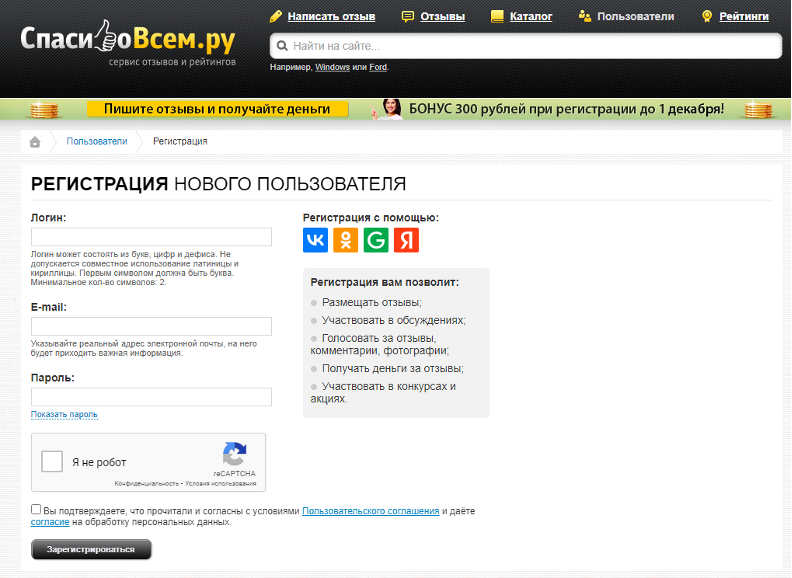Screen dimensions: 792x578
Task: Open "Написать отзыв" in top menu
Action: click(331, 16)
